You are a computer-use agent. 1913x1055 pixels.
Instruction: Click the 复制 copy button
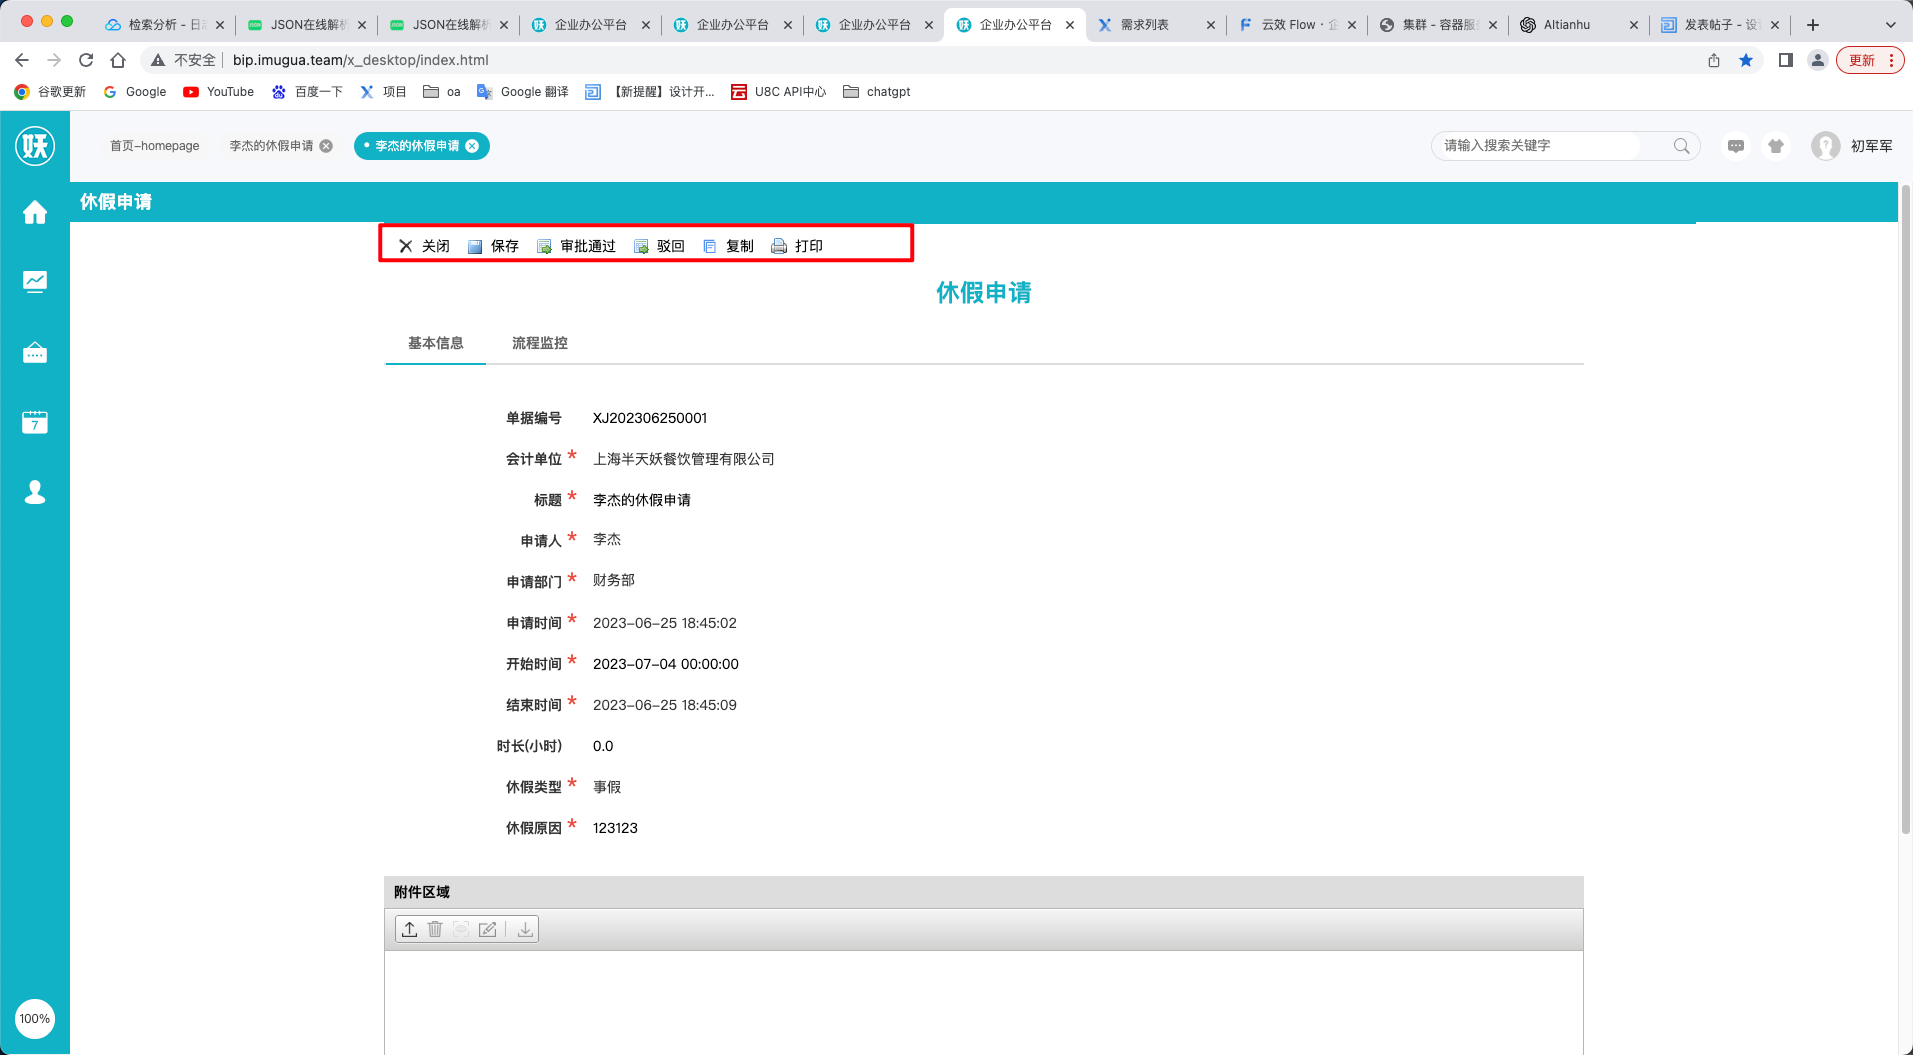point(728,246)
